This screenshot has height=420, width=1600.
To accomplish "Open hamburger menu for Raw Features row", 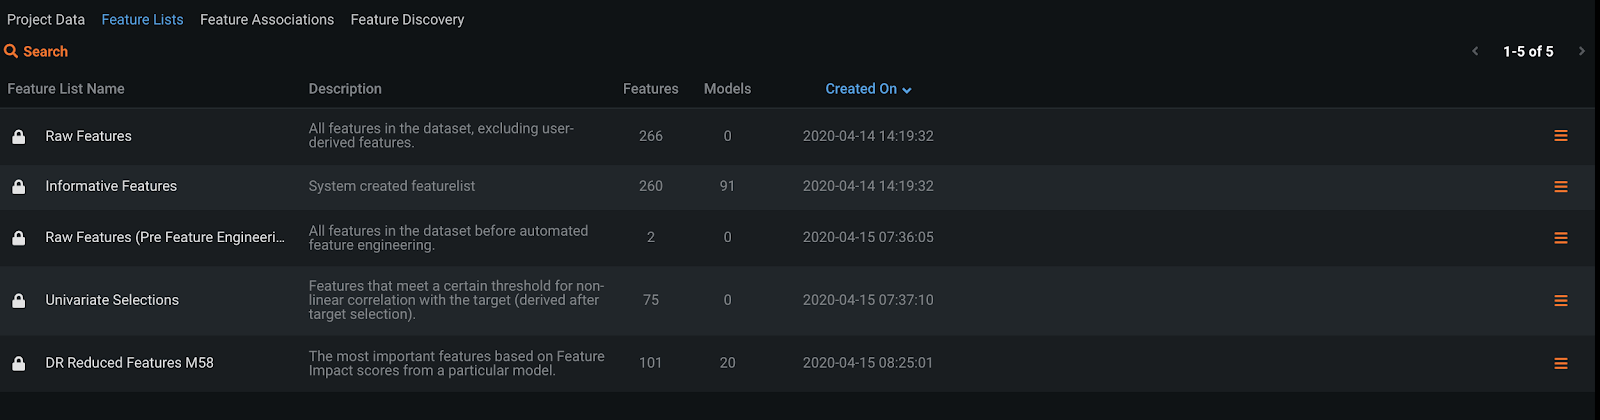I will coord(1560,136).
